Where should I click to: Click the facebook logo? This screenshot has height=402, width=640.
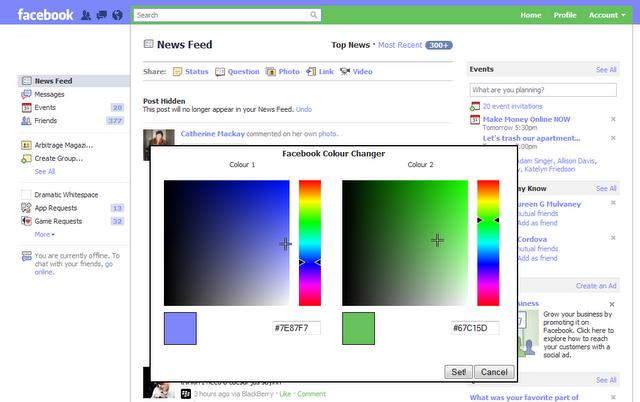45,15
